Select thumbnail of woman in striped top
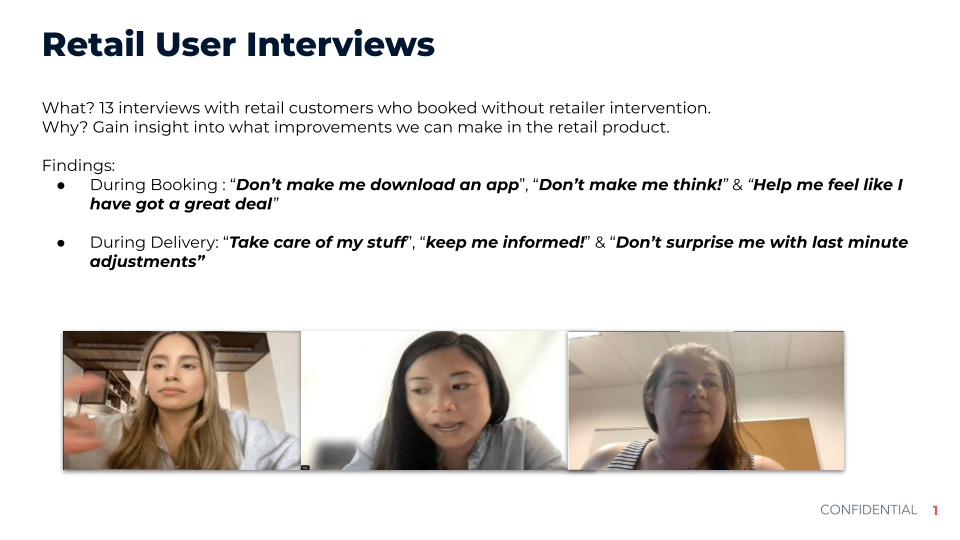The image size is (960, 540). click(706, 400)
